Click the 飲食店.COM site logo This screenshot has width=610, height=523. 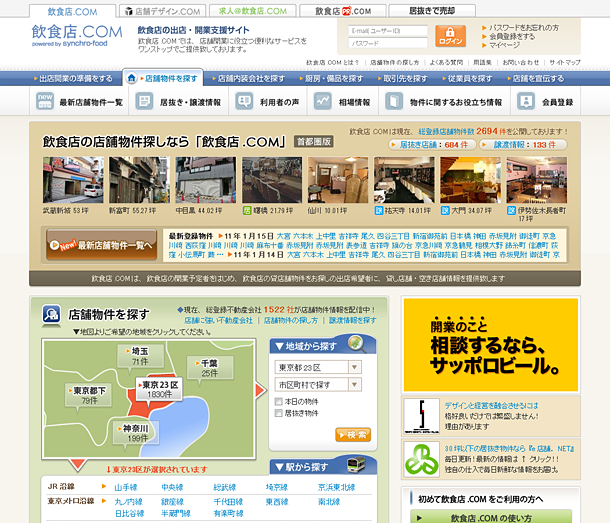point(77,35)
